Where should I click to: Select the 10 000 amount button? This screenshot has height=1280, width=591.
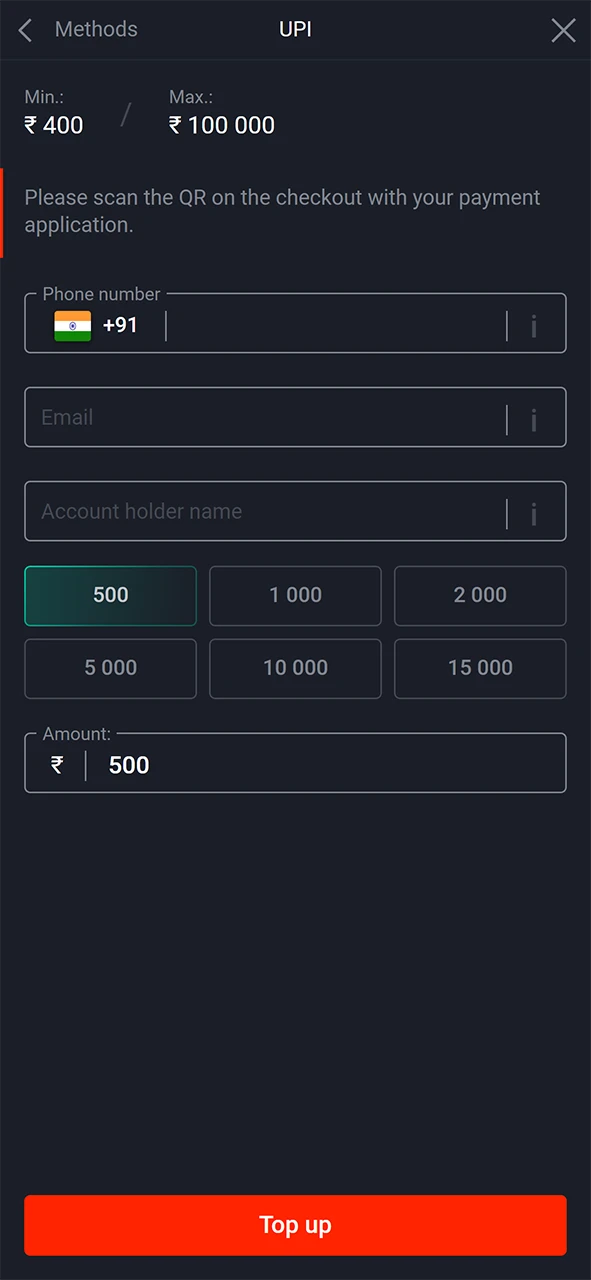pos(295,668)
